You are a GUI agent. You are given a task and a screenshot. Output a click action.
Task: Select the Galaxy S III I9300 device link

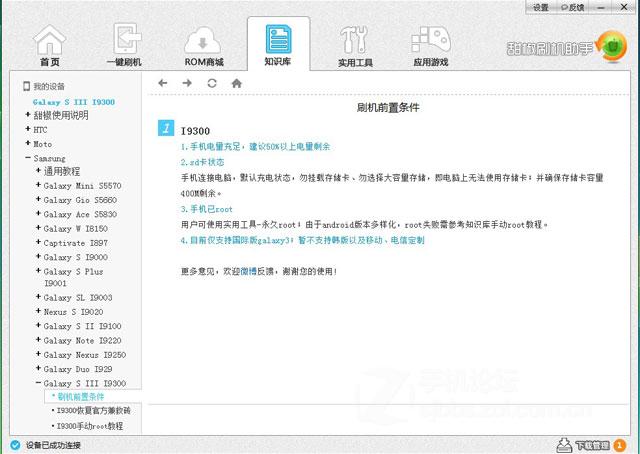pos(74,102)
